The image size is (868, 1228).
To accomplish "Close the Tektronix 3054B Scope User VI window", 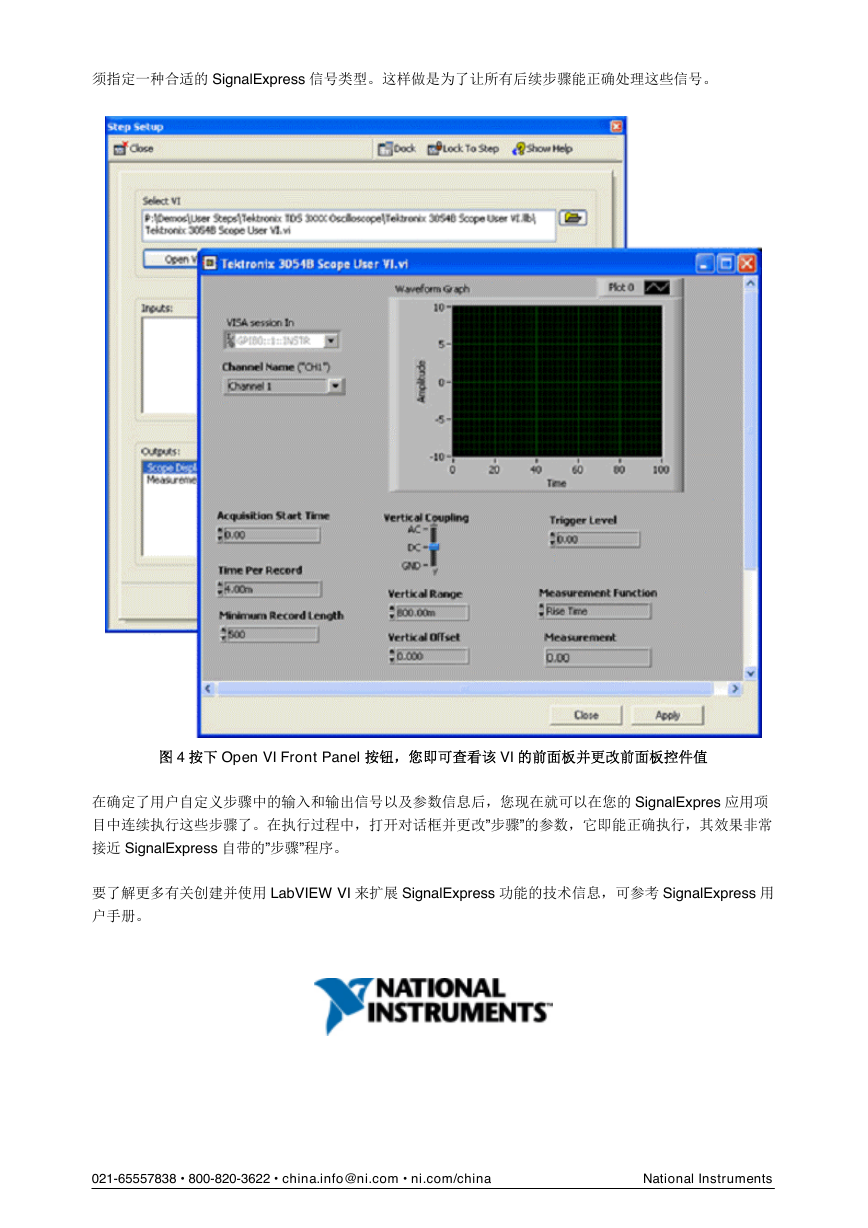I will 747,264.
